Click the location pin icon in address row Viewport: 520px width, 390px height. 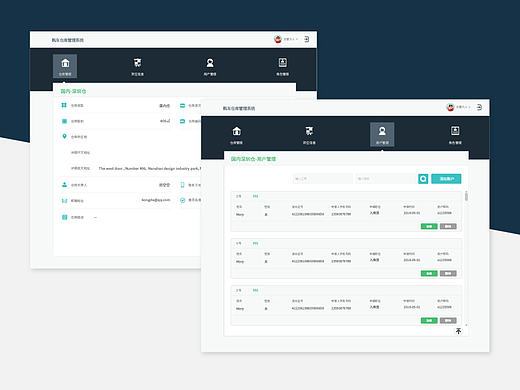tap(64, 136)
